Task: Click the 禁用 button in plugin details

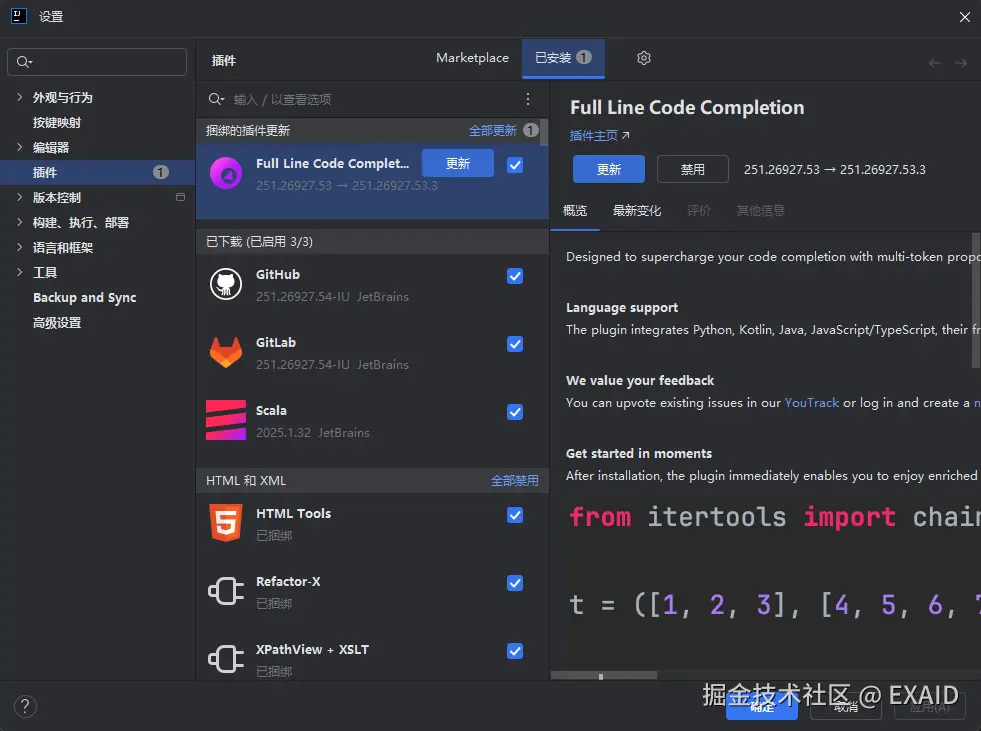Action: click(693, 170)
